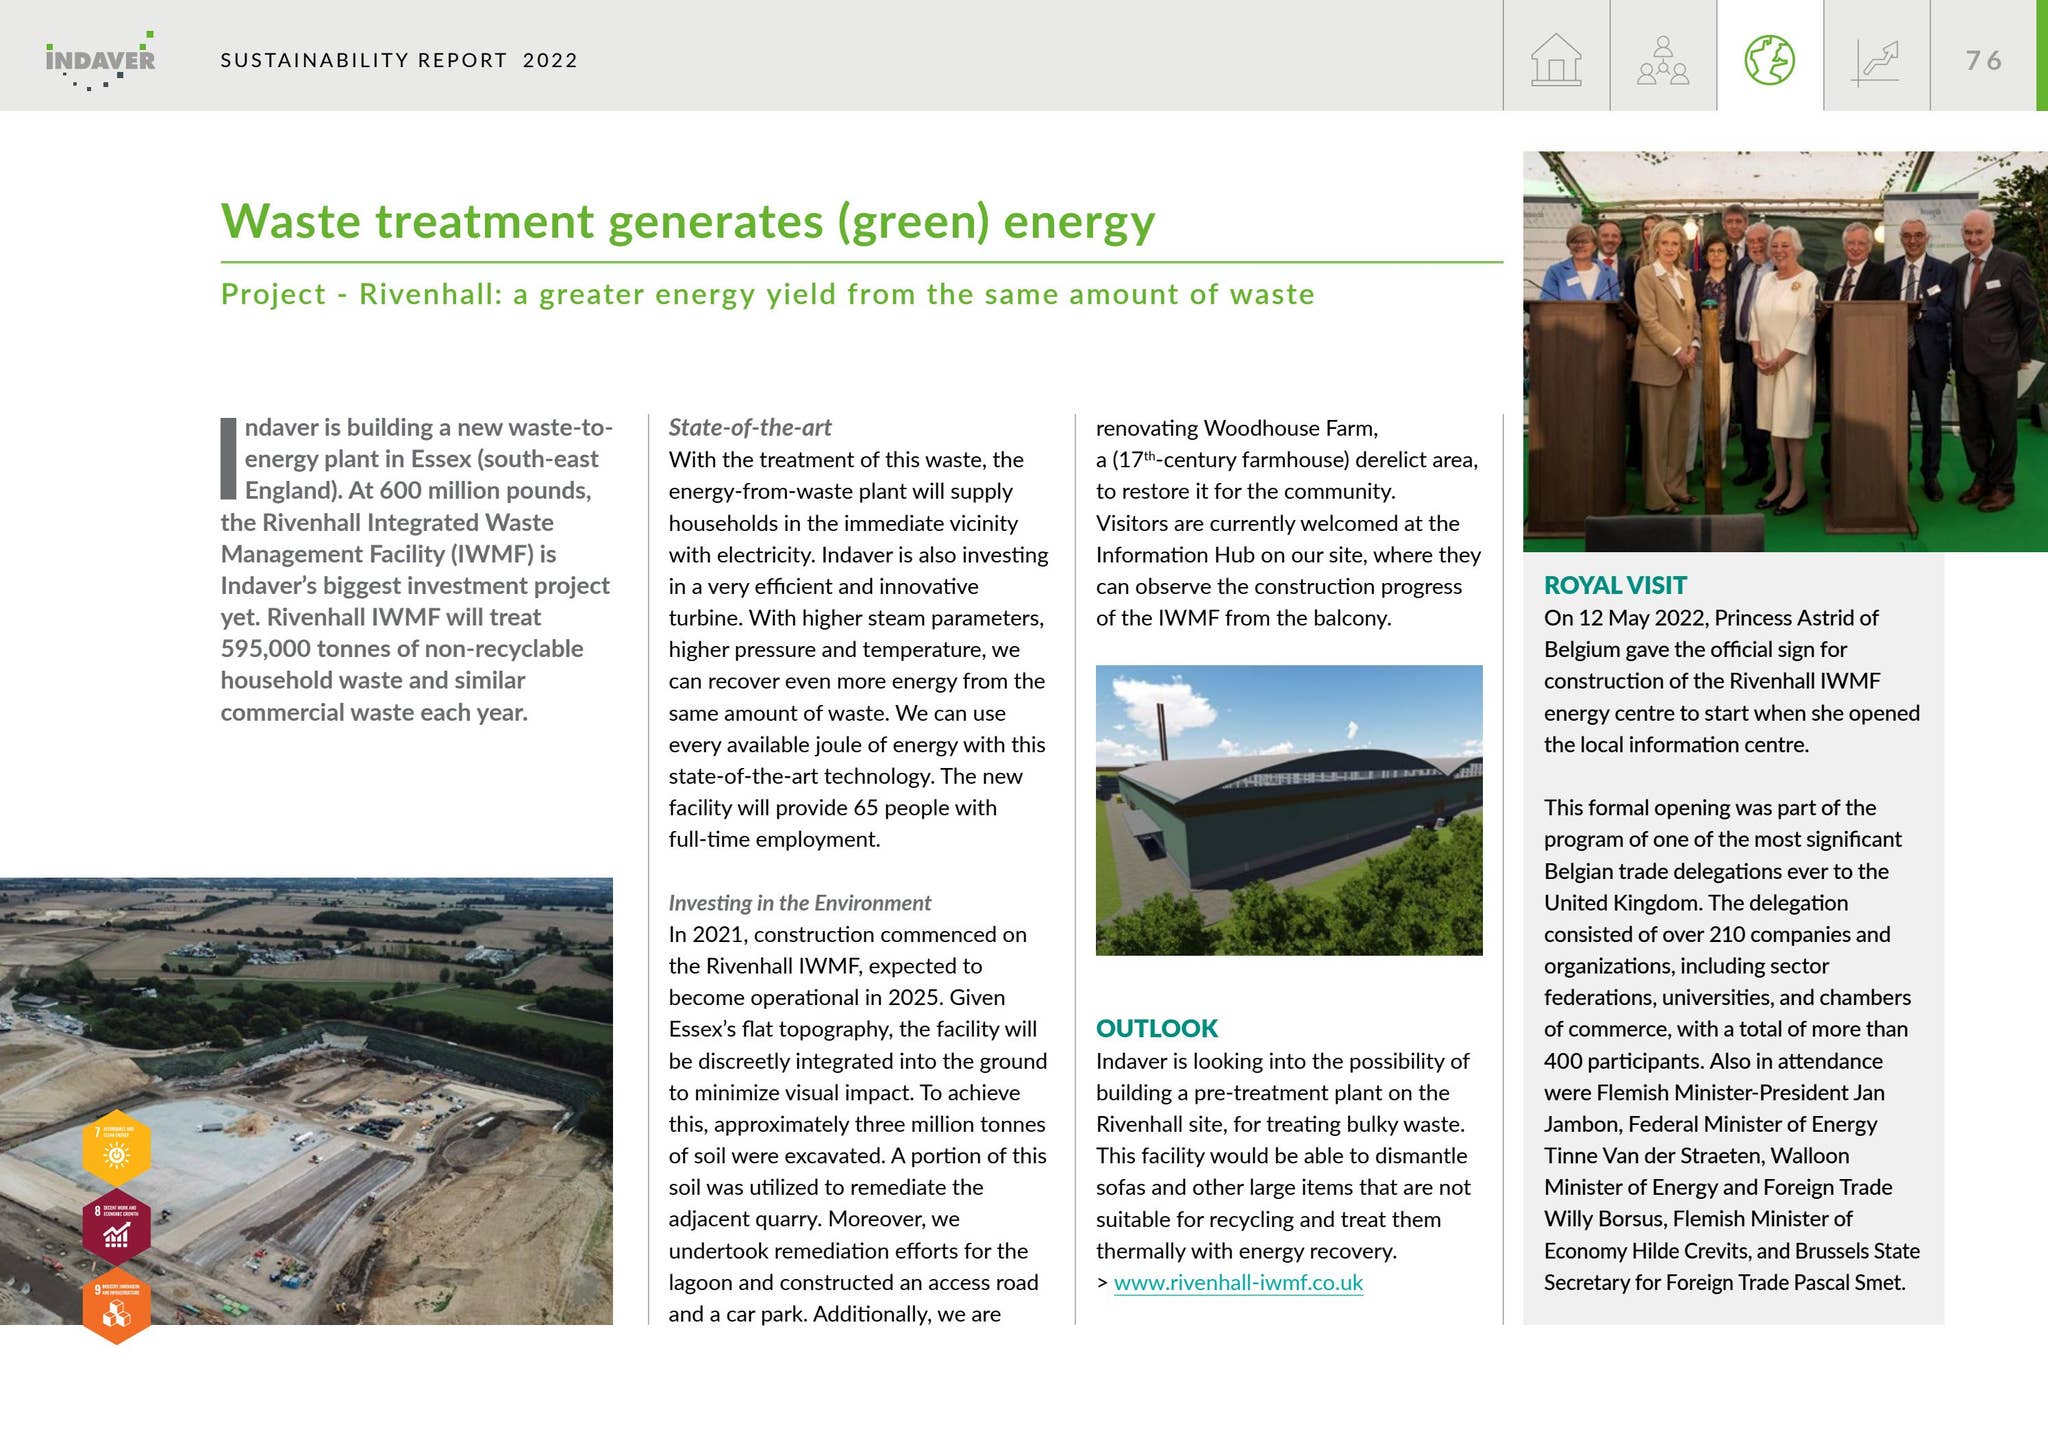Open the www.rivenhall-iwmf.co.uk link
Viewport: 2048px width, 1449px height.
point(1238,1283)
